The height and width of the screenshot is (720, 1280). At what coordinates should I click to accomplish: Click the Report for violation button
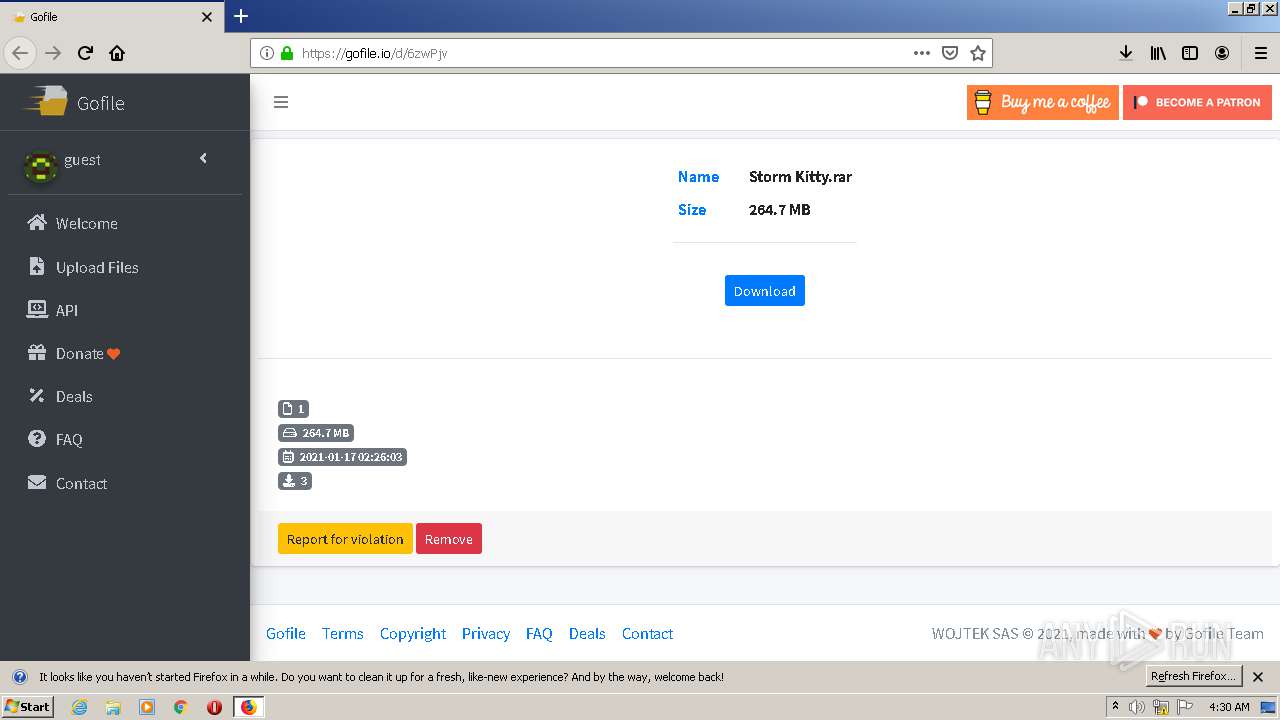(345, 539)
